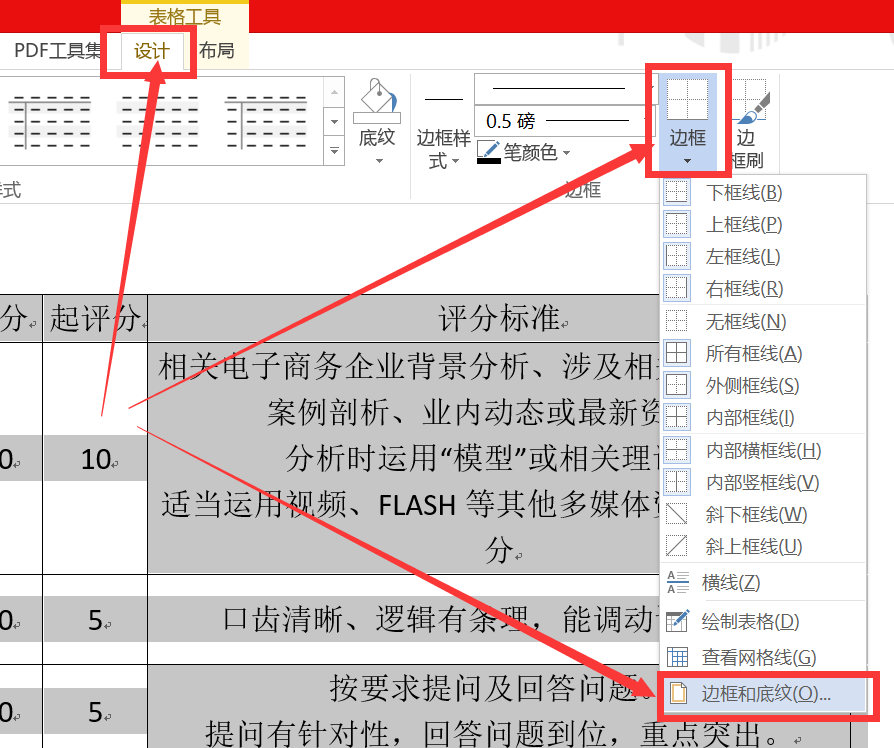This screenshot has width=894, height=748.
Task: Select 内部框线(I) menu entry
Action: pyautogui.click(x=763, y=417)
